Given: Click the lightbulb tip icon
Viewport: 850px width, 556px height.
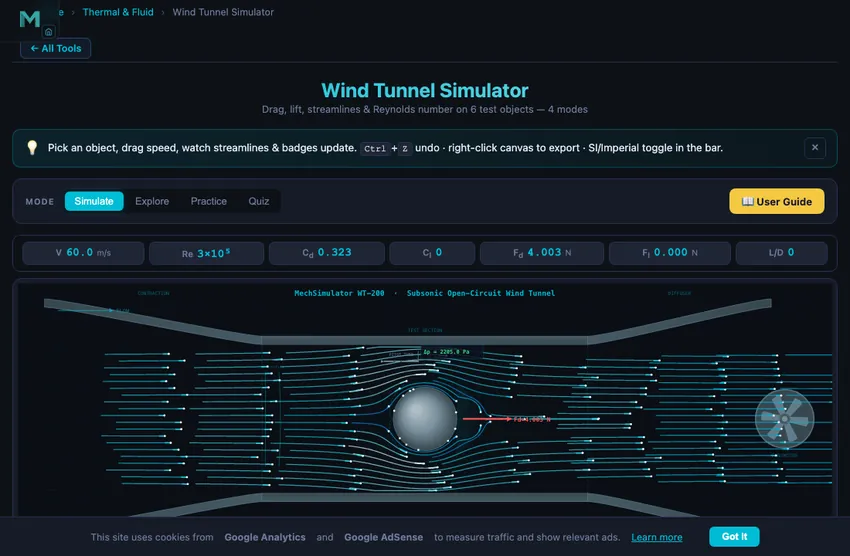Looking at the screenshot, I should click(32, 147).
